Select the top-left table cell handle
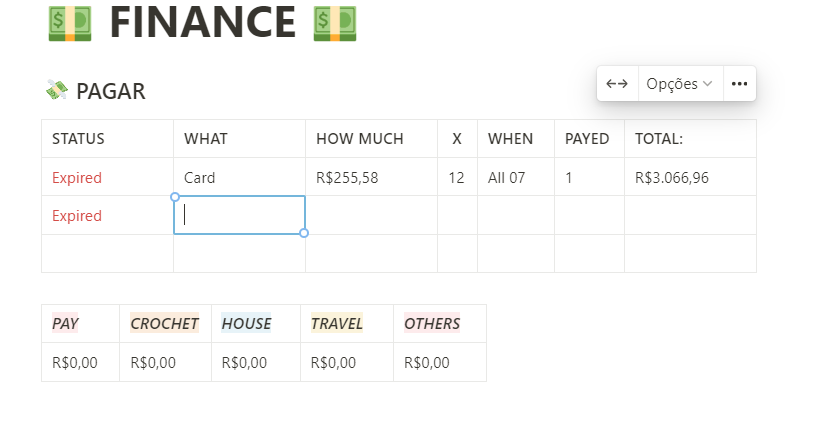The width and height of the screenshot is (820, 440). (174, 196)
